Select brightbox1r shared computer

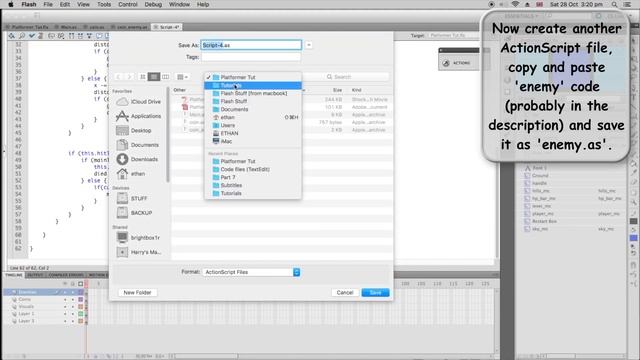tap(139, 238)
